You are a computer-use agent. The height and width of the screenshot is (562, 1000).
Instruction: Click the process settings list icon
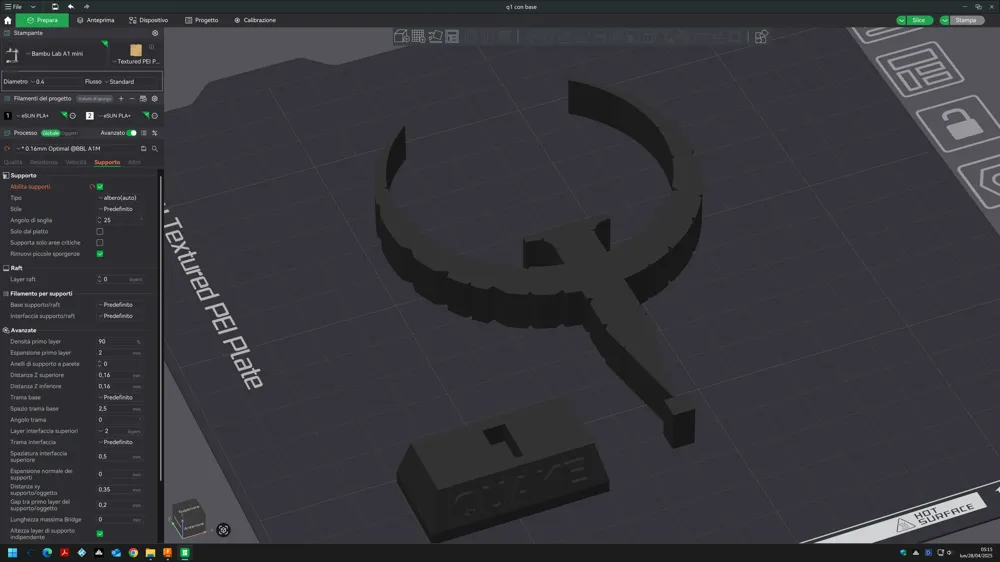click(143, 133)
